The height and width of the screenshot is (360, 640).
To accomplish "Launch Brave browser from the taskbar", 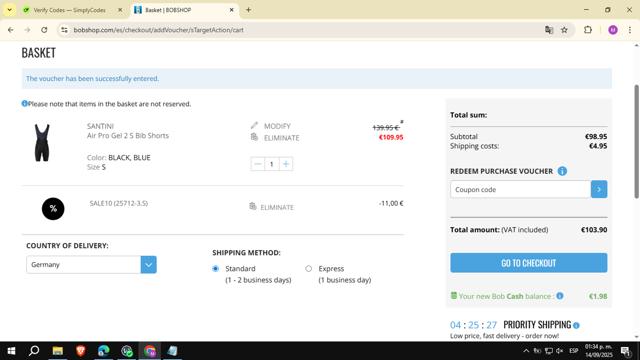I will click(x=80, y=351).
